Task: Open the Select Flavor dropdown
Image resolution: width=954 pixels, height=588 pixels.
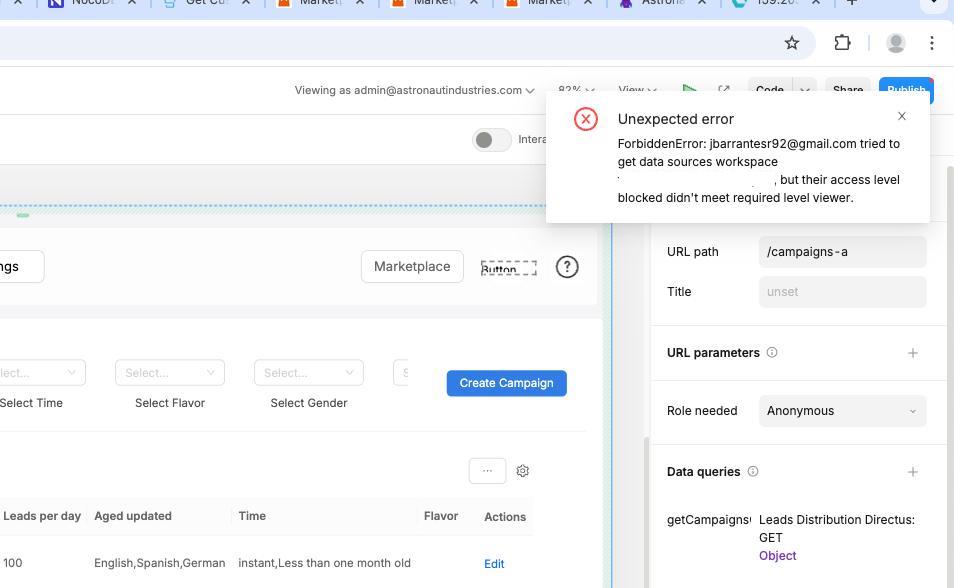Action: (x=170, y=373)
